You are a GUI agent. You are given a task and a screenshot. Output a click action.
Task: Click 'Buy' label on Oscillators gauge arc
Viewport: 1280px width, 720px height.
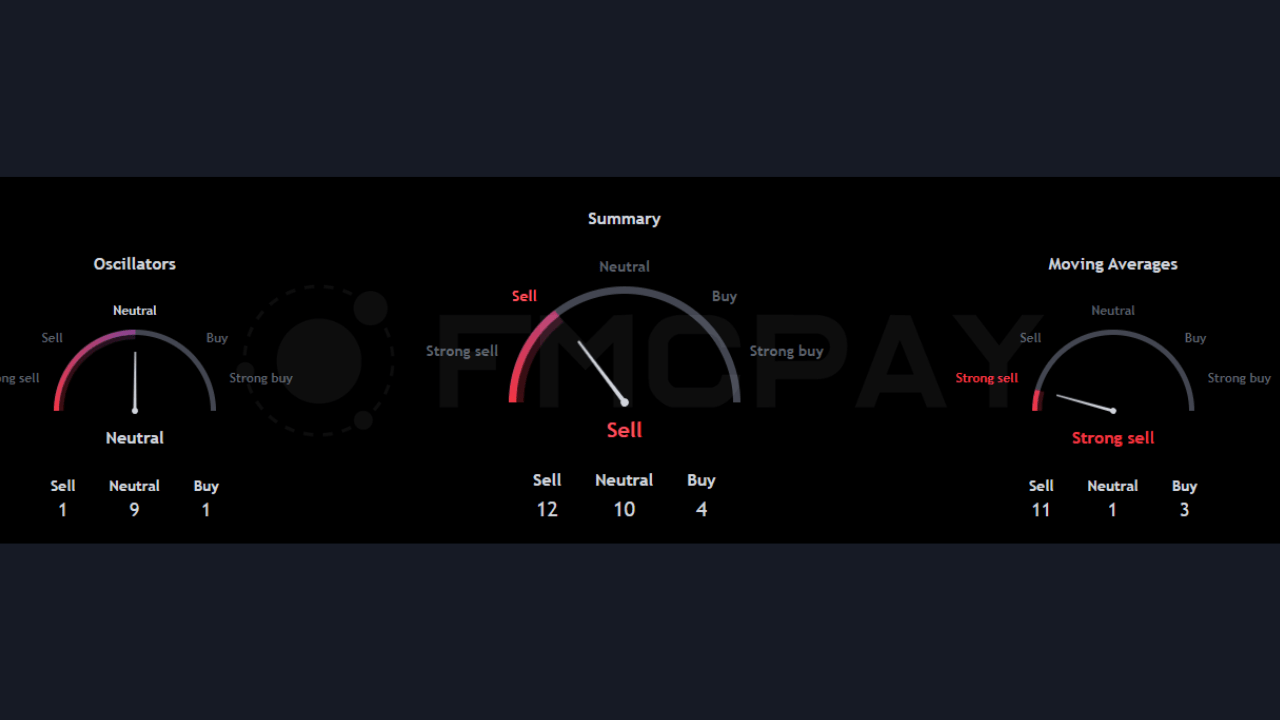click(217, 338)
